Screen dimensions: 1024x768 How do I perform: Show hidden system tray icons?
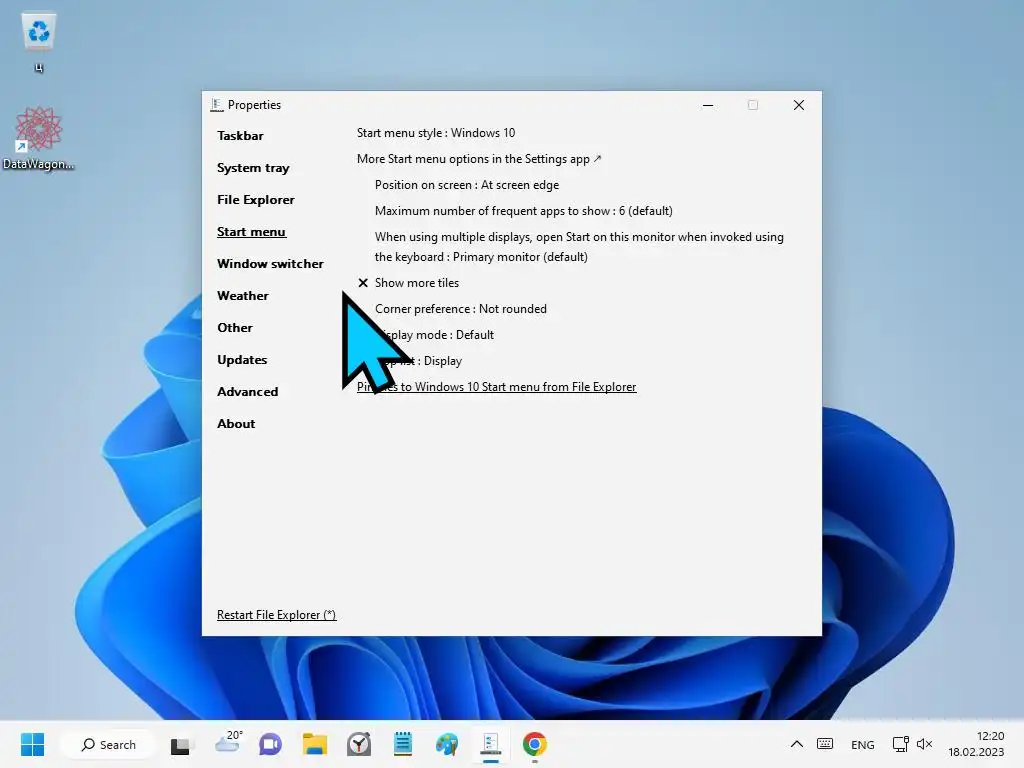coord(797,744)
